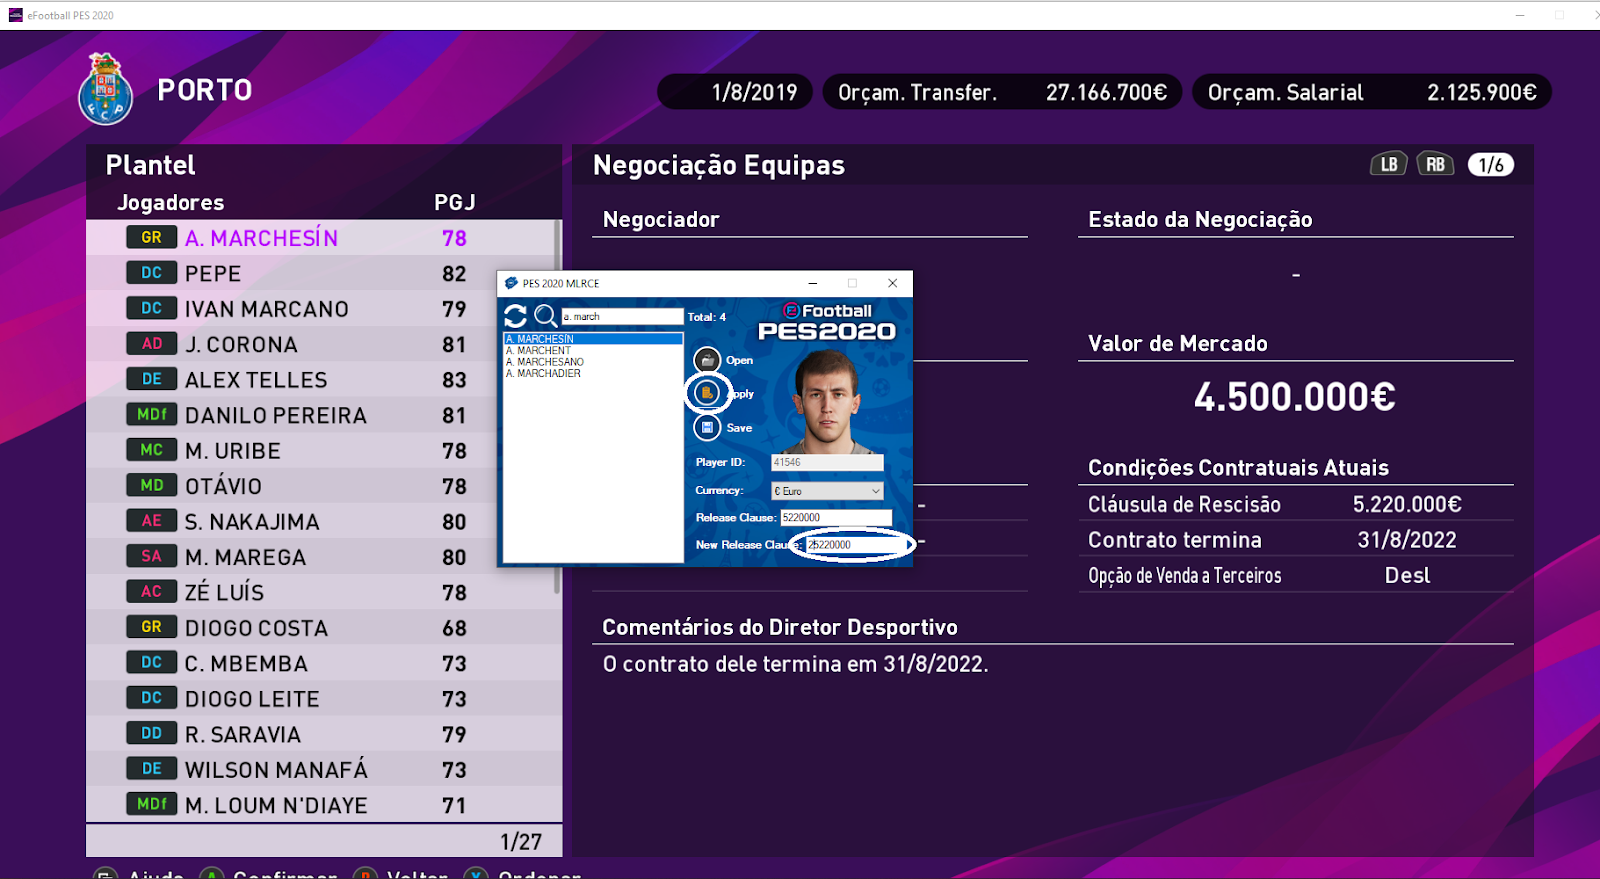This screenshot has width=1600, height=879.
Task: Click the Orçam. Transfer. budget value 27.166.700€
Action: tap(1106, 92)
